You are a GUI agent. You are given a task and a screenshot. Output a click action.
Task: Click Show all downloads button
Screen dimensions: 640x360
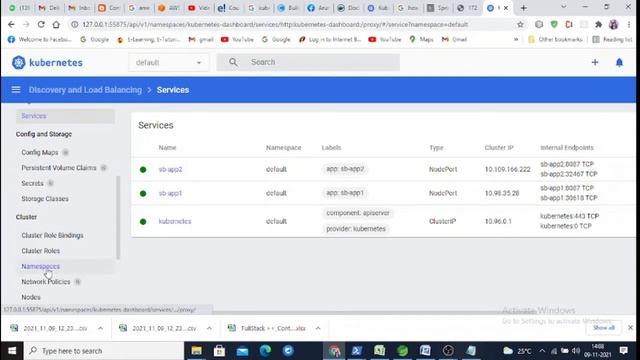click(x=604, y=328)
